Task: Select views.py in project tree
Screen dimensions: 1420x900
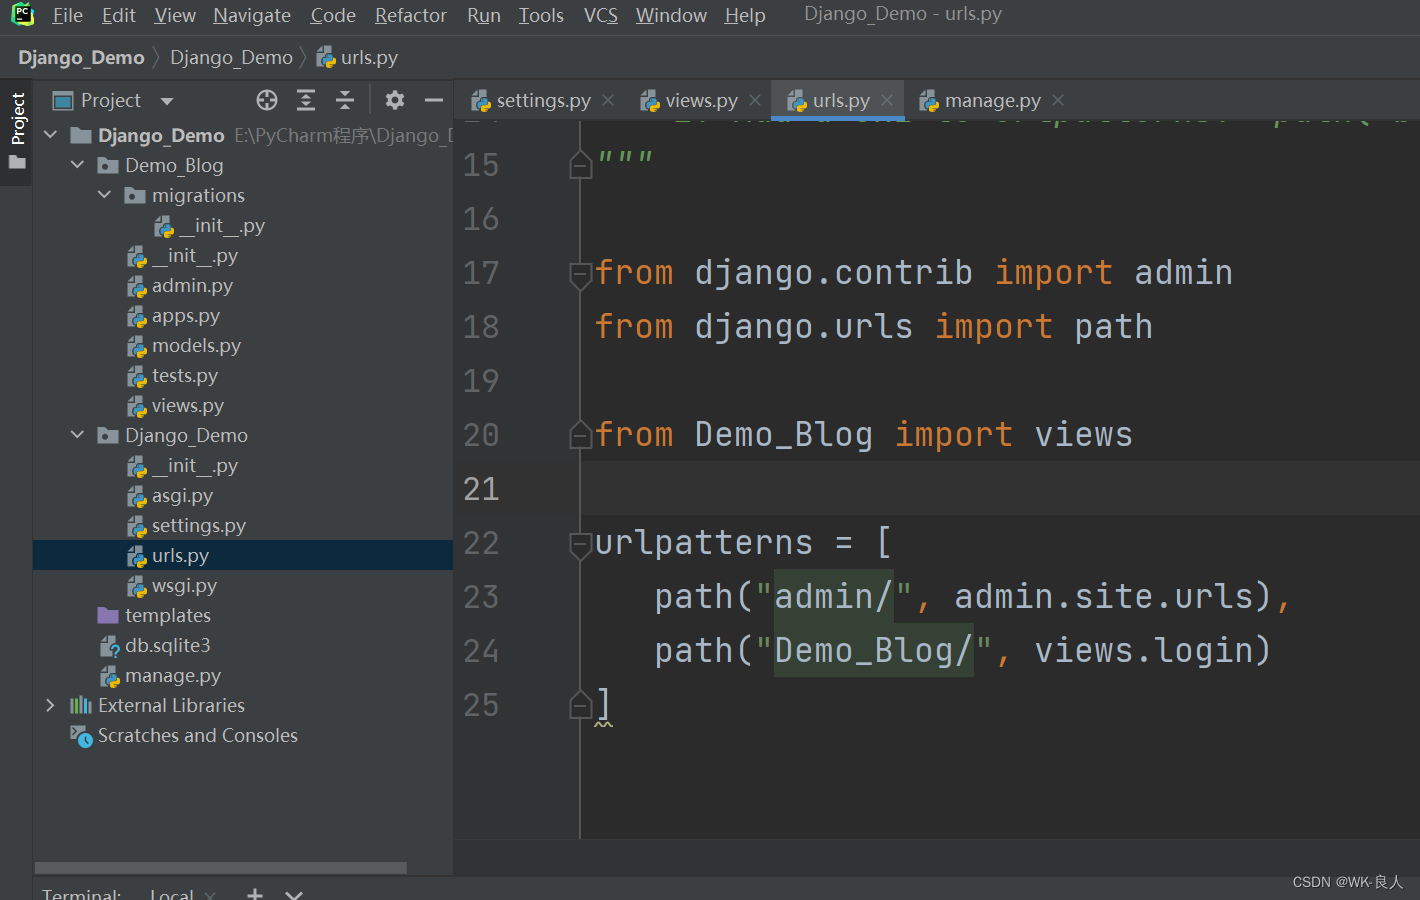Action: point(176,406)
